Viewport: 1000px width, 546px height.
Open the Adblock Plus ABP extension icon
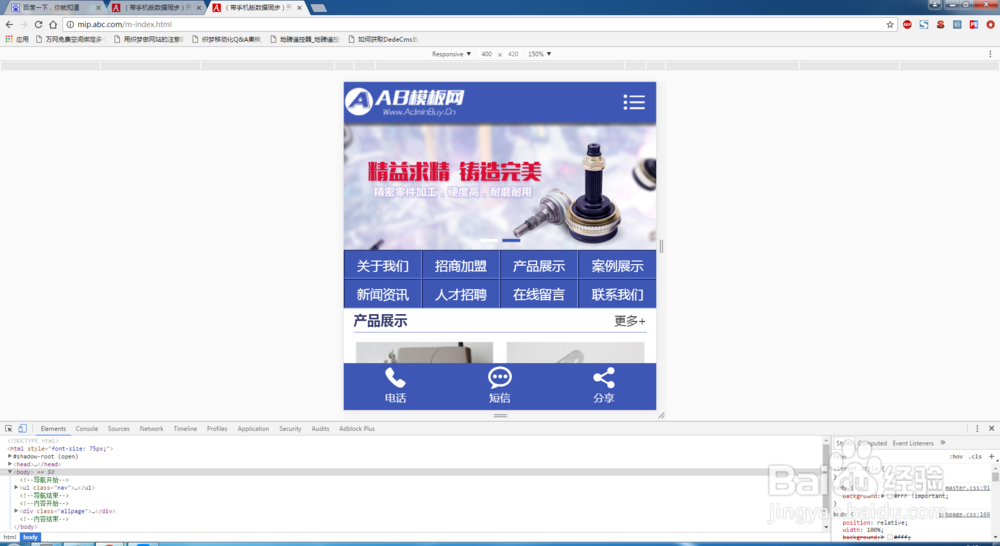click(907, 24)
